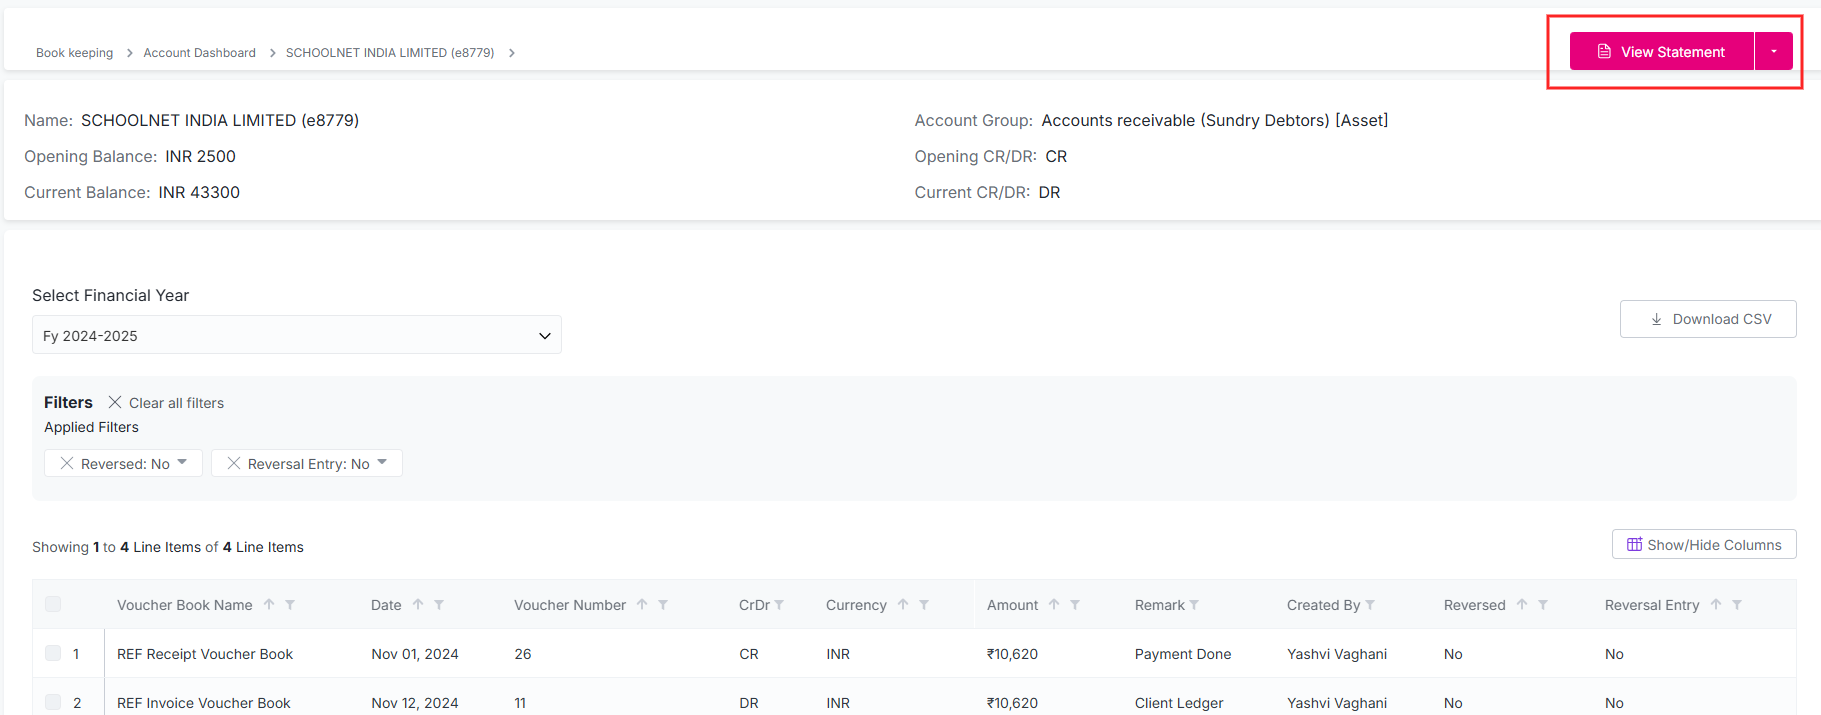1821x715 pixels.
Task: Sort the Reversal Entry column
Action: 1716,605
